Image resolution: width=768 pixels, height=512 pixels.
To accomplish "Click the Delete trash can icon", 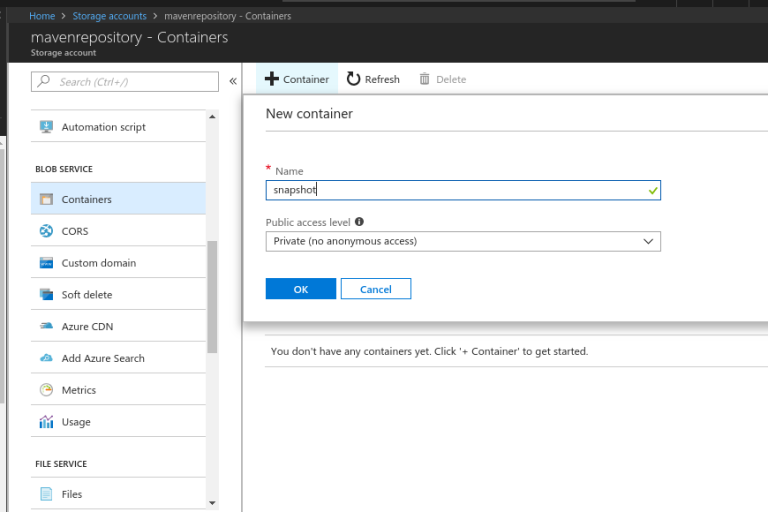I will [425, 79].
